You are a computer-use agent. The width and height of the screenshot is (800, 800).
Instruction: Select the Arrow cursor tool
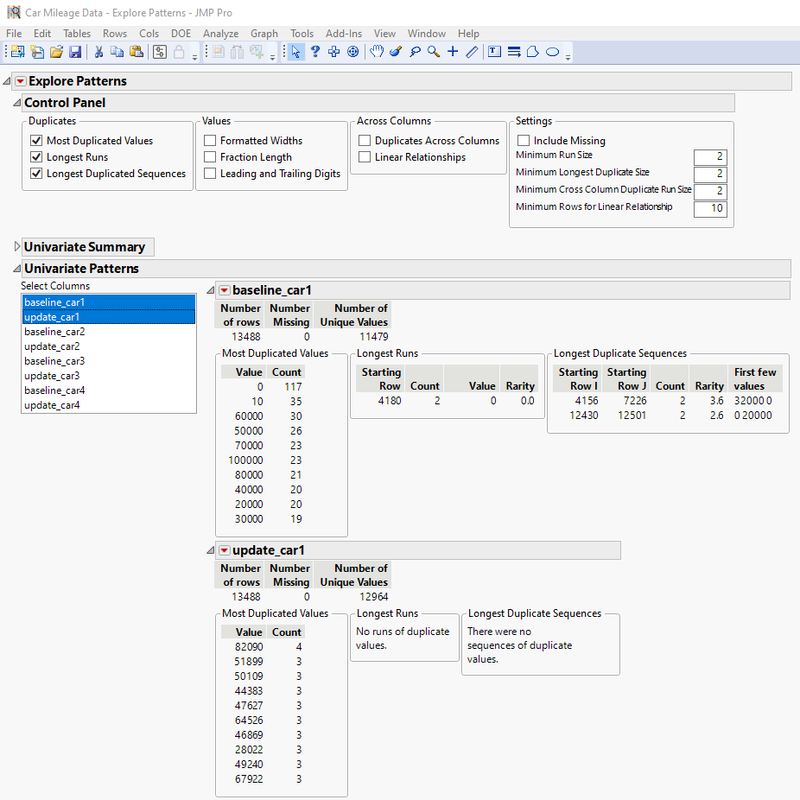(296, 52)
